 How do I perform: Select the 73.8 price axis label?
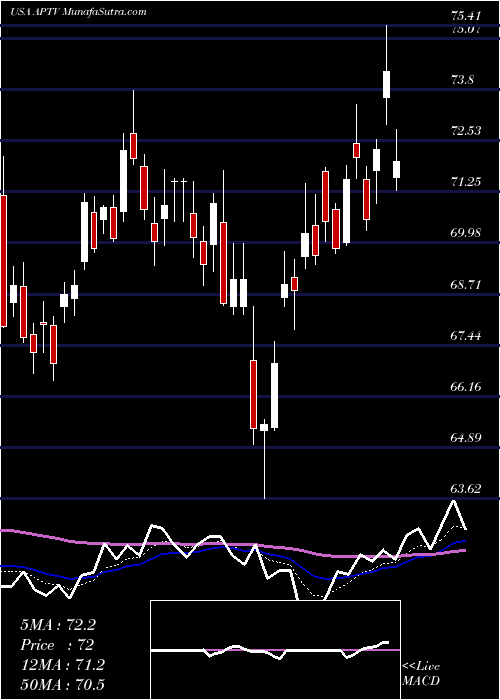point(462,80)
